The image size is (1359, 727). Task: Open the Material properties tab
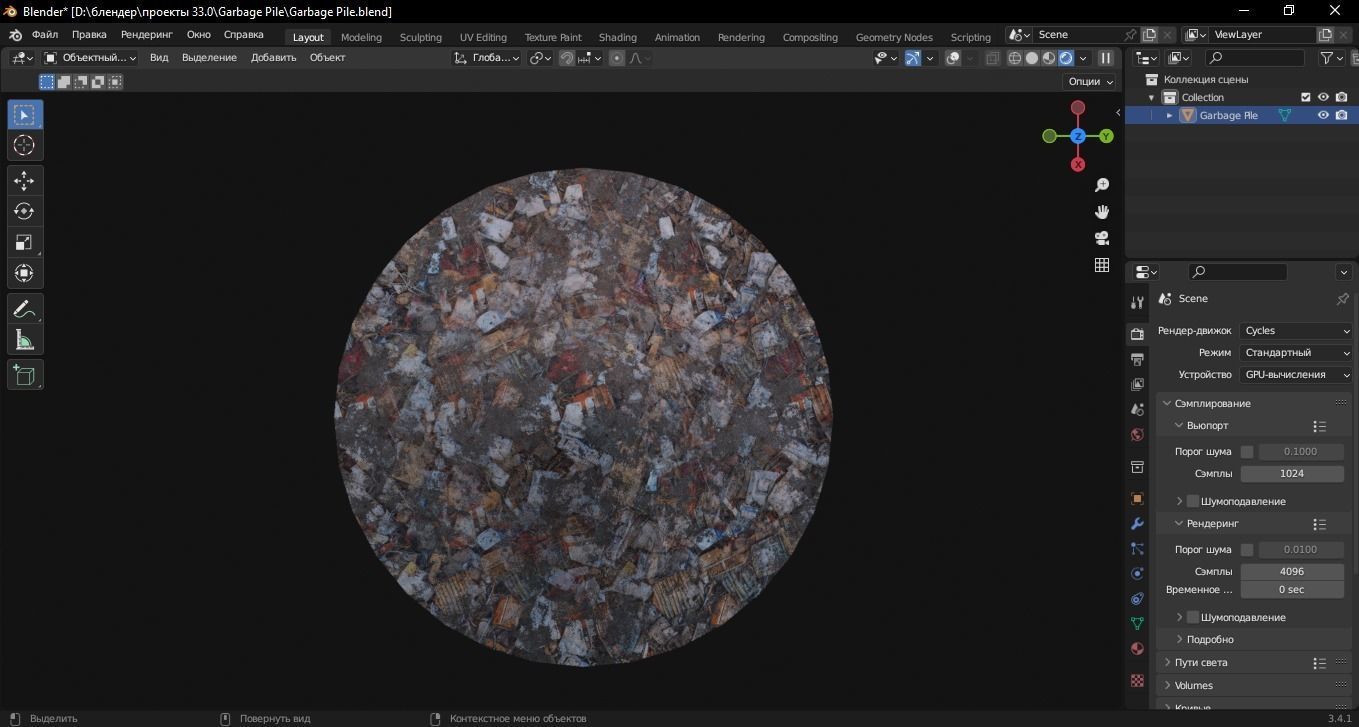coord(1137,648)
